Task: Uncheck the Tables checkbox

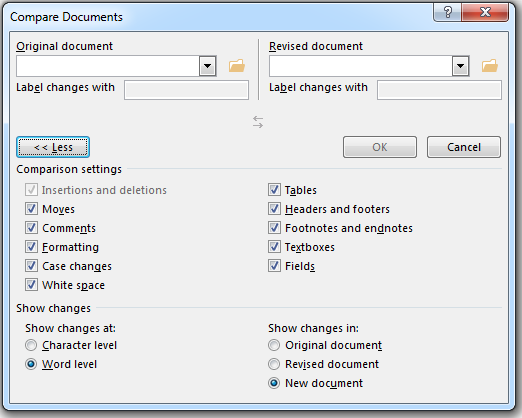Action: tap(274, 190)
